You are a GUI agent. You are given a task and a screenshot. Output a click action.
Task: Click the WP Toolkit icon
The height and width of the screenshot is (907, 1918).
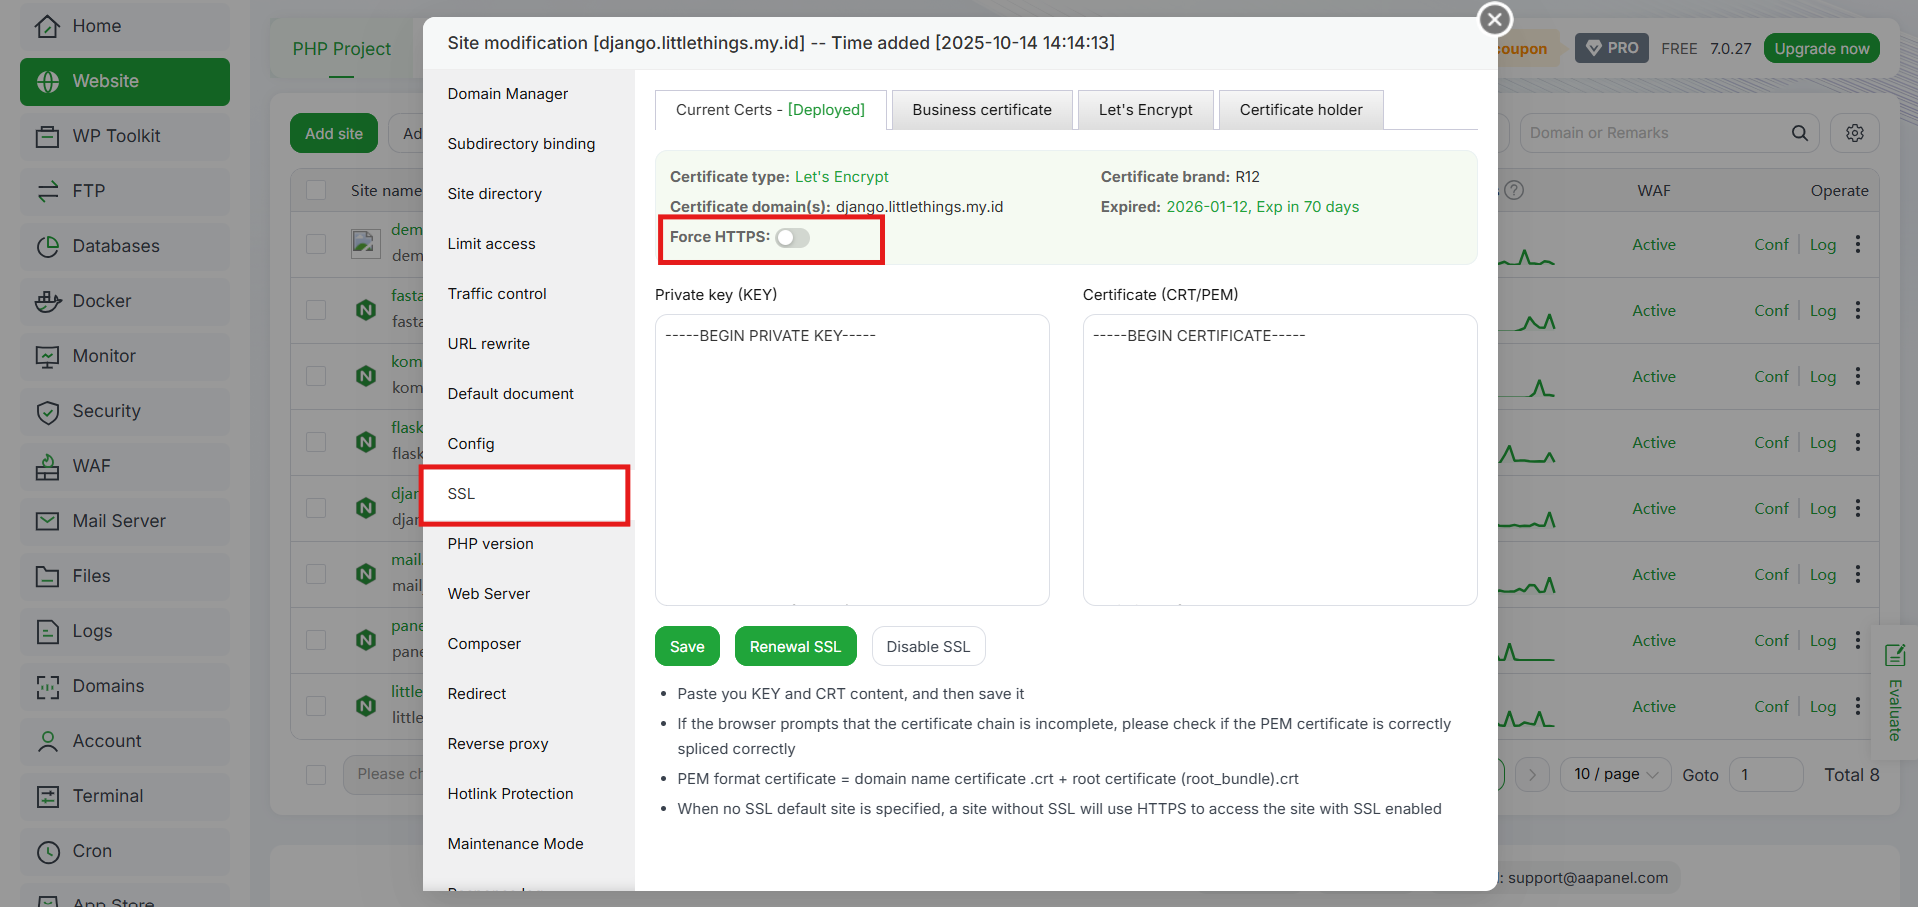pos(47,136)
